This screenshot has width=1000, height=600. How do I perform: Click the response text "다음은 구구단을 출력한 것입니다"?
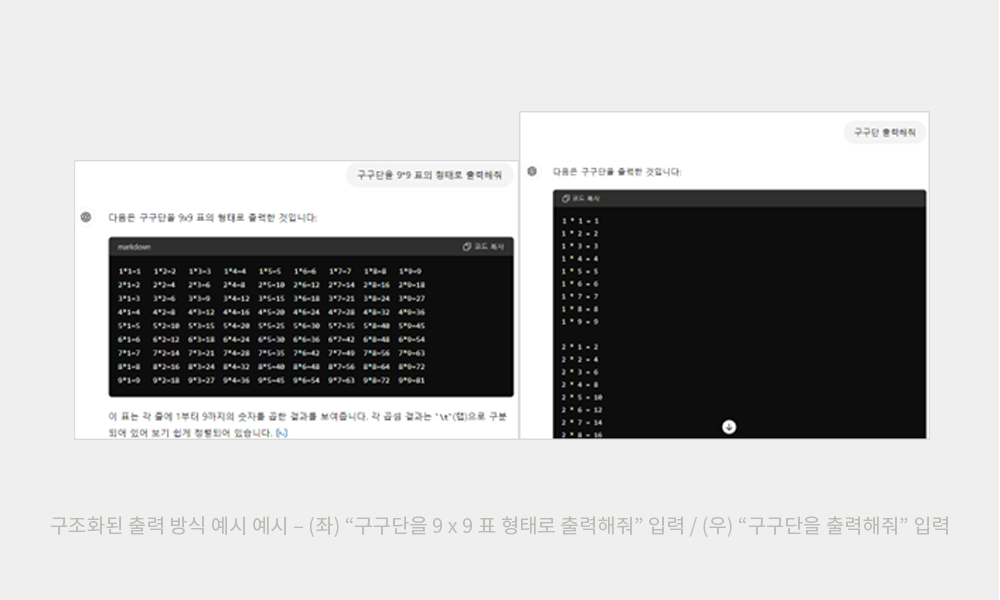coord(617,172)
